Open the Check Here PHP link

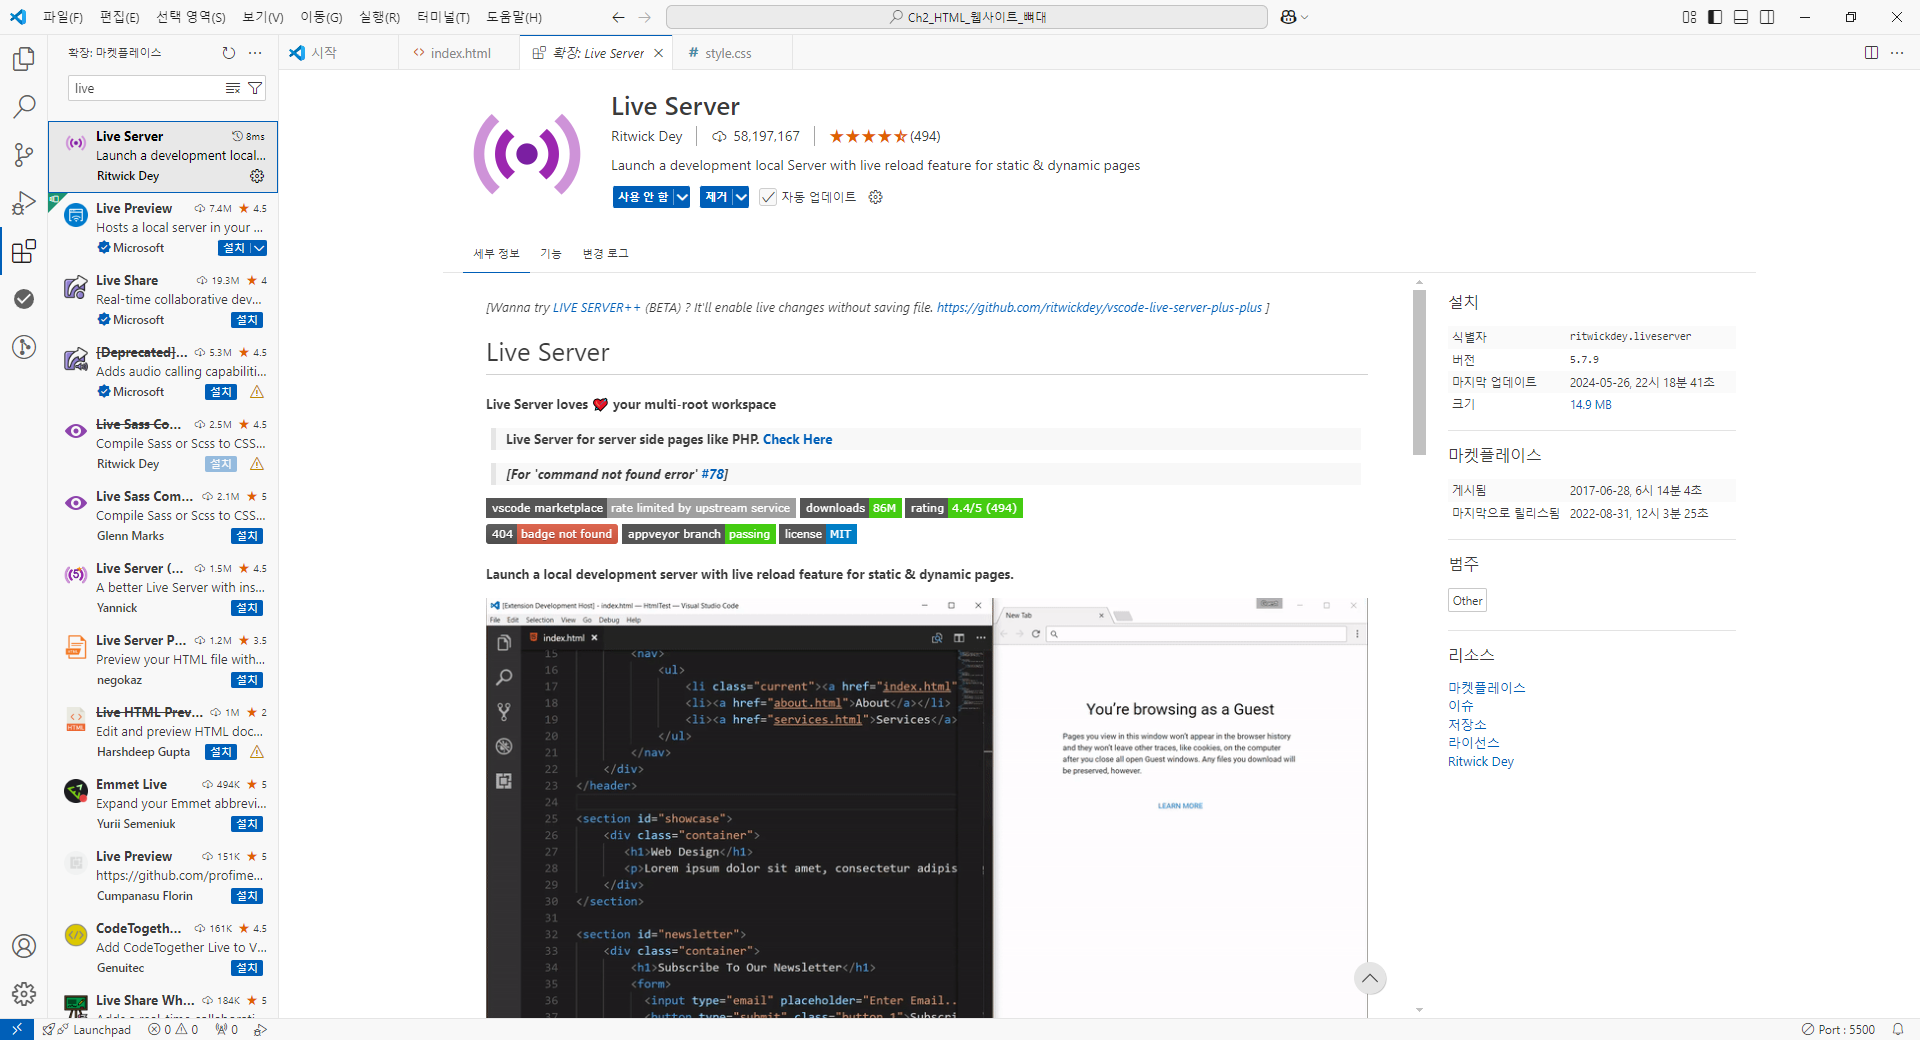797,439
